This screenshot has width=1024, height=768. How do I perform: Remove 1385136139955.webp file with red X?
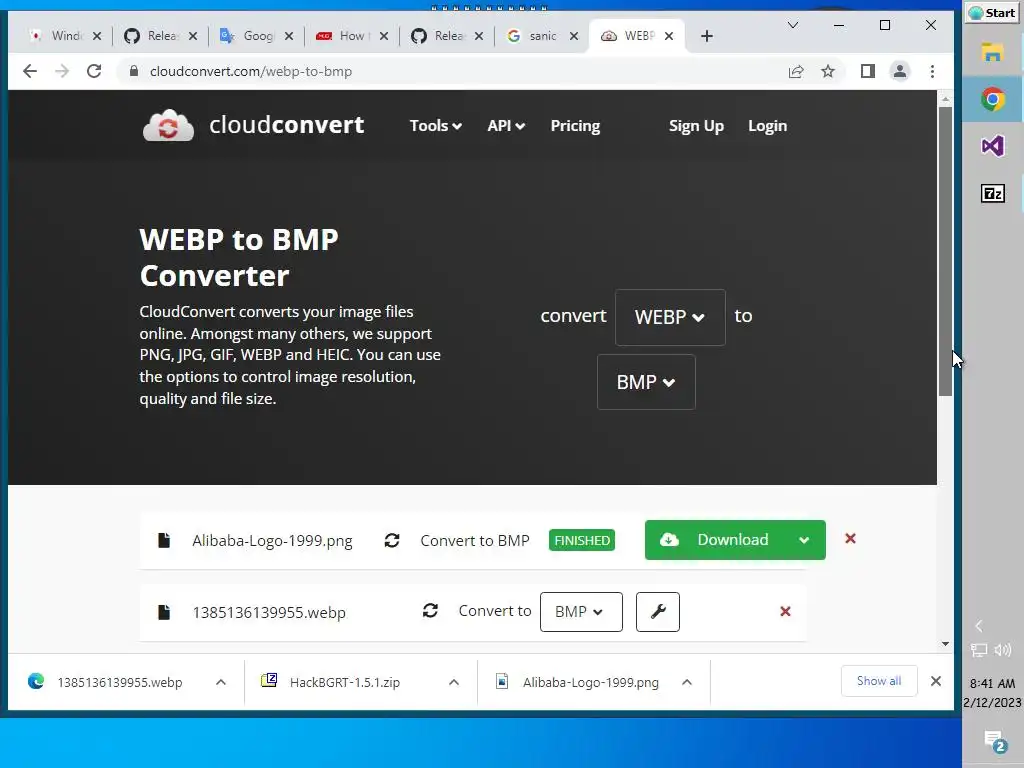pyautogui.click(x=786, y=611)
